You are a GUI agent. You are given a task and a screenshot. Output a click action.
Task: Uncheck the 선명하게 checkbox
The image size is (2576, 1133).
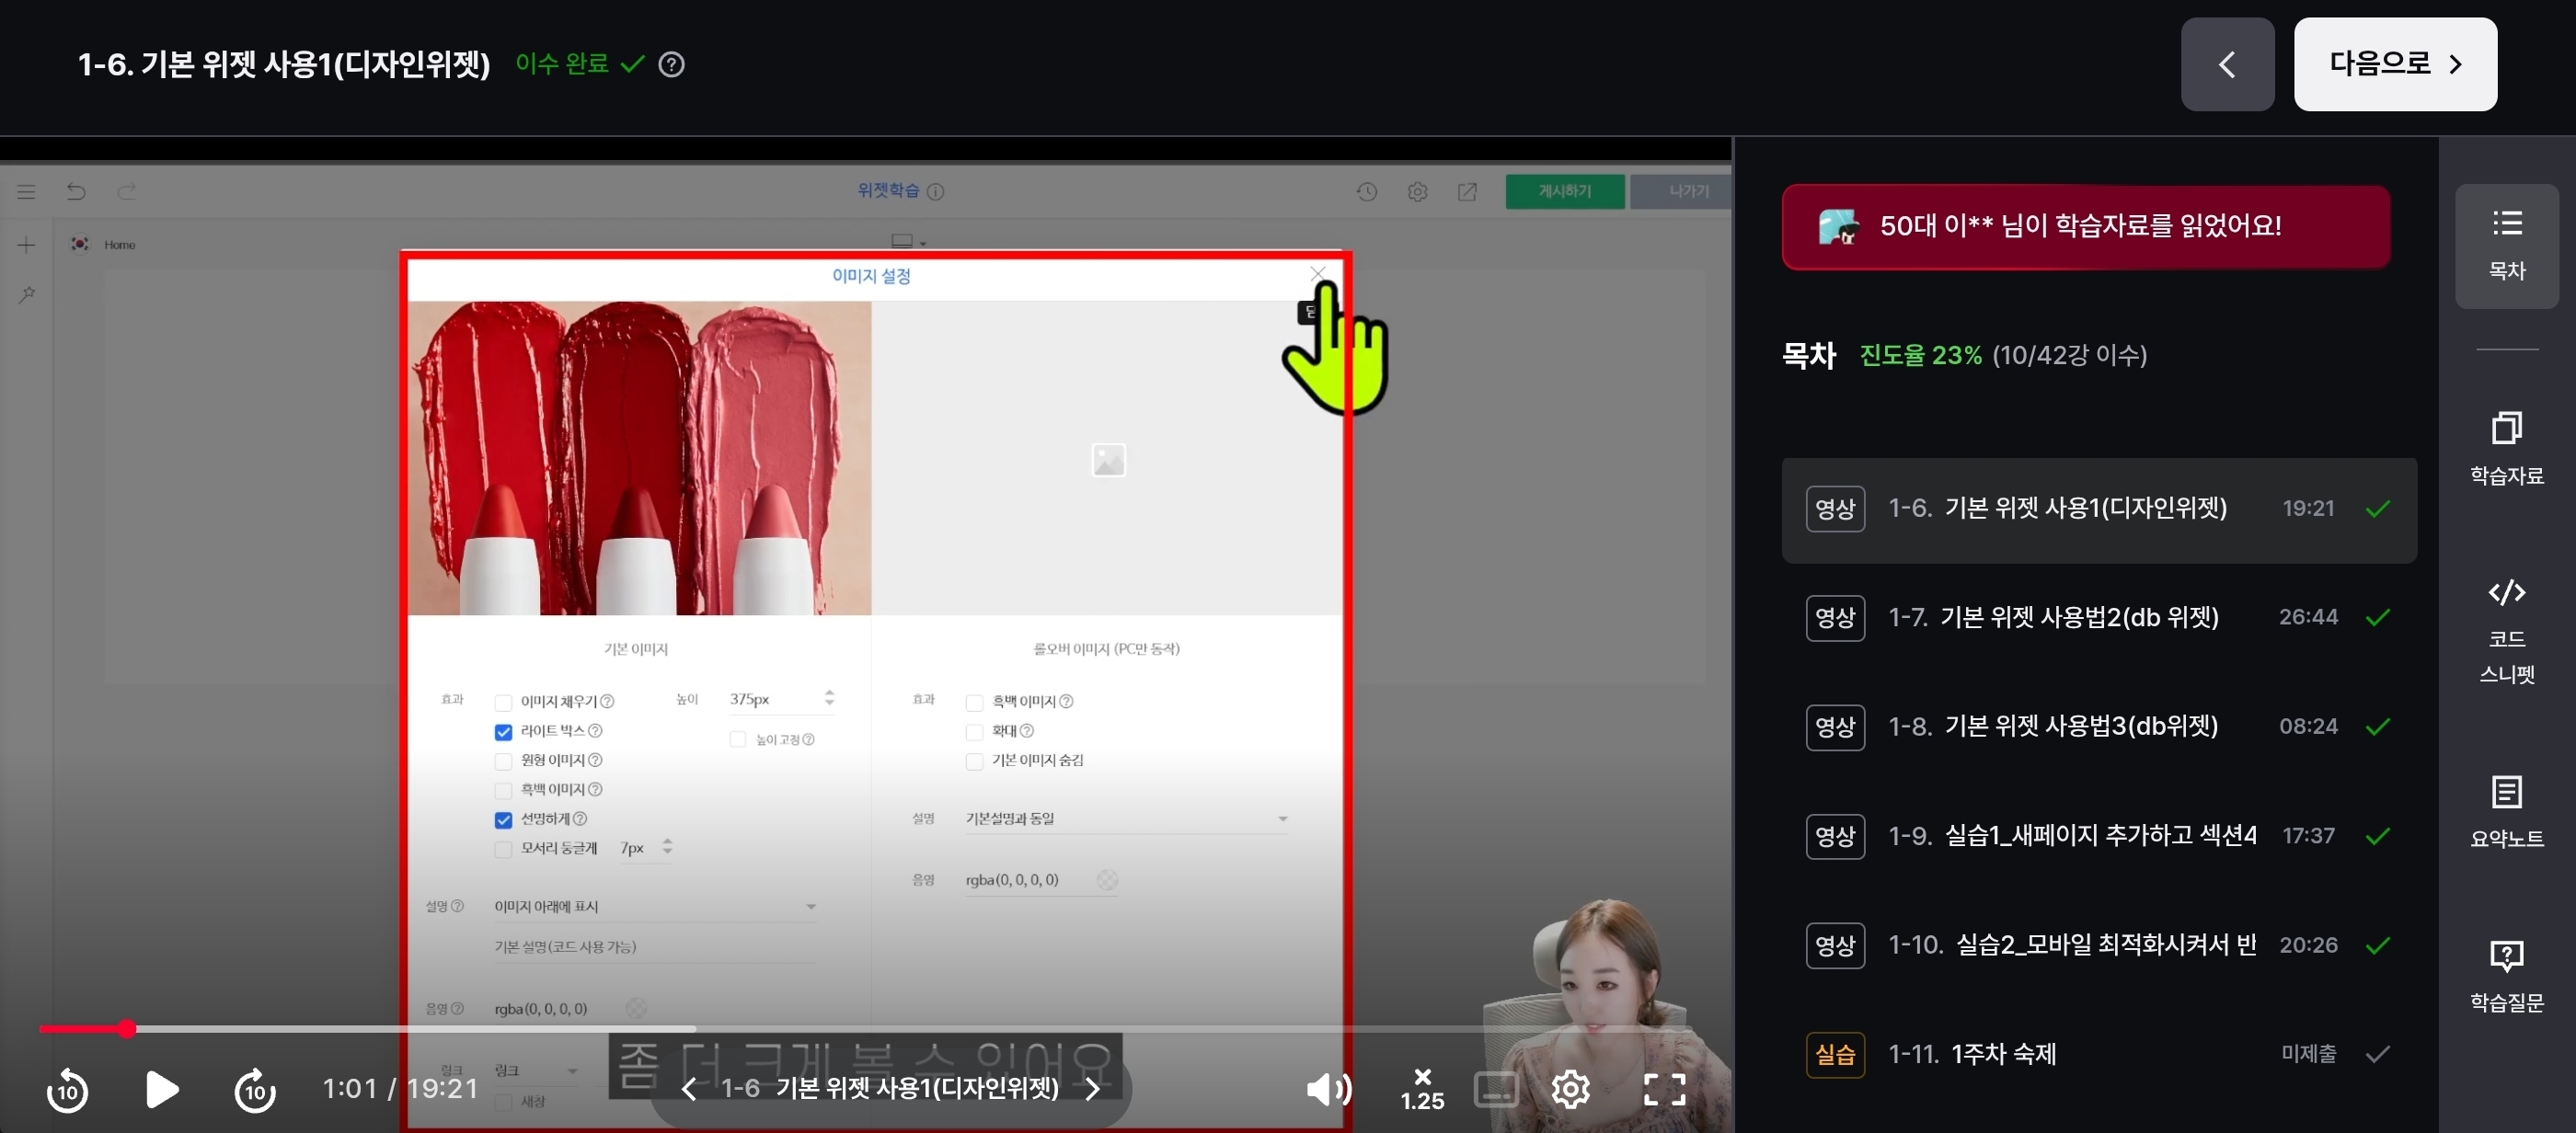(503, 820)
